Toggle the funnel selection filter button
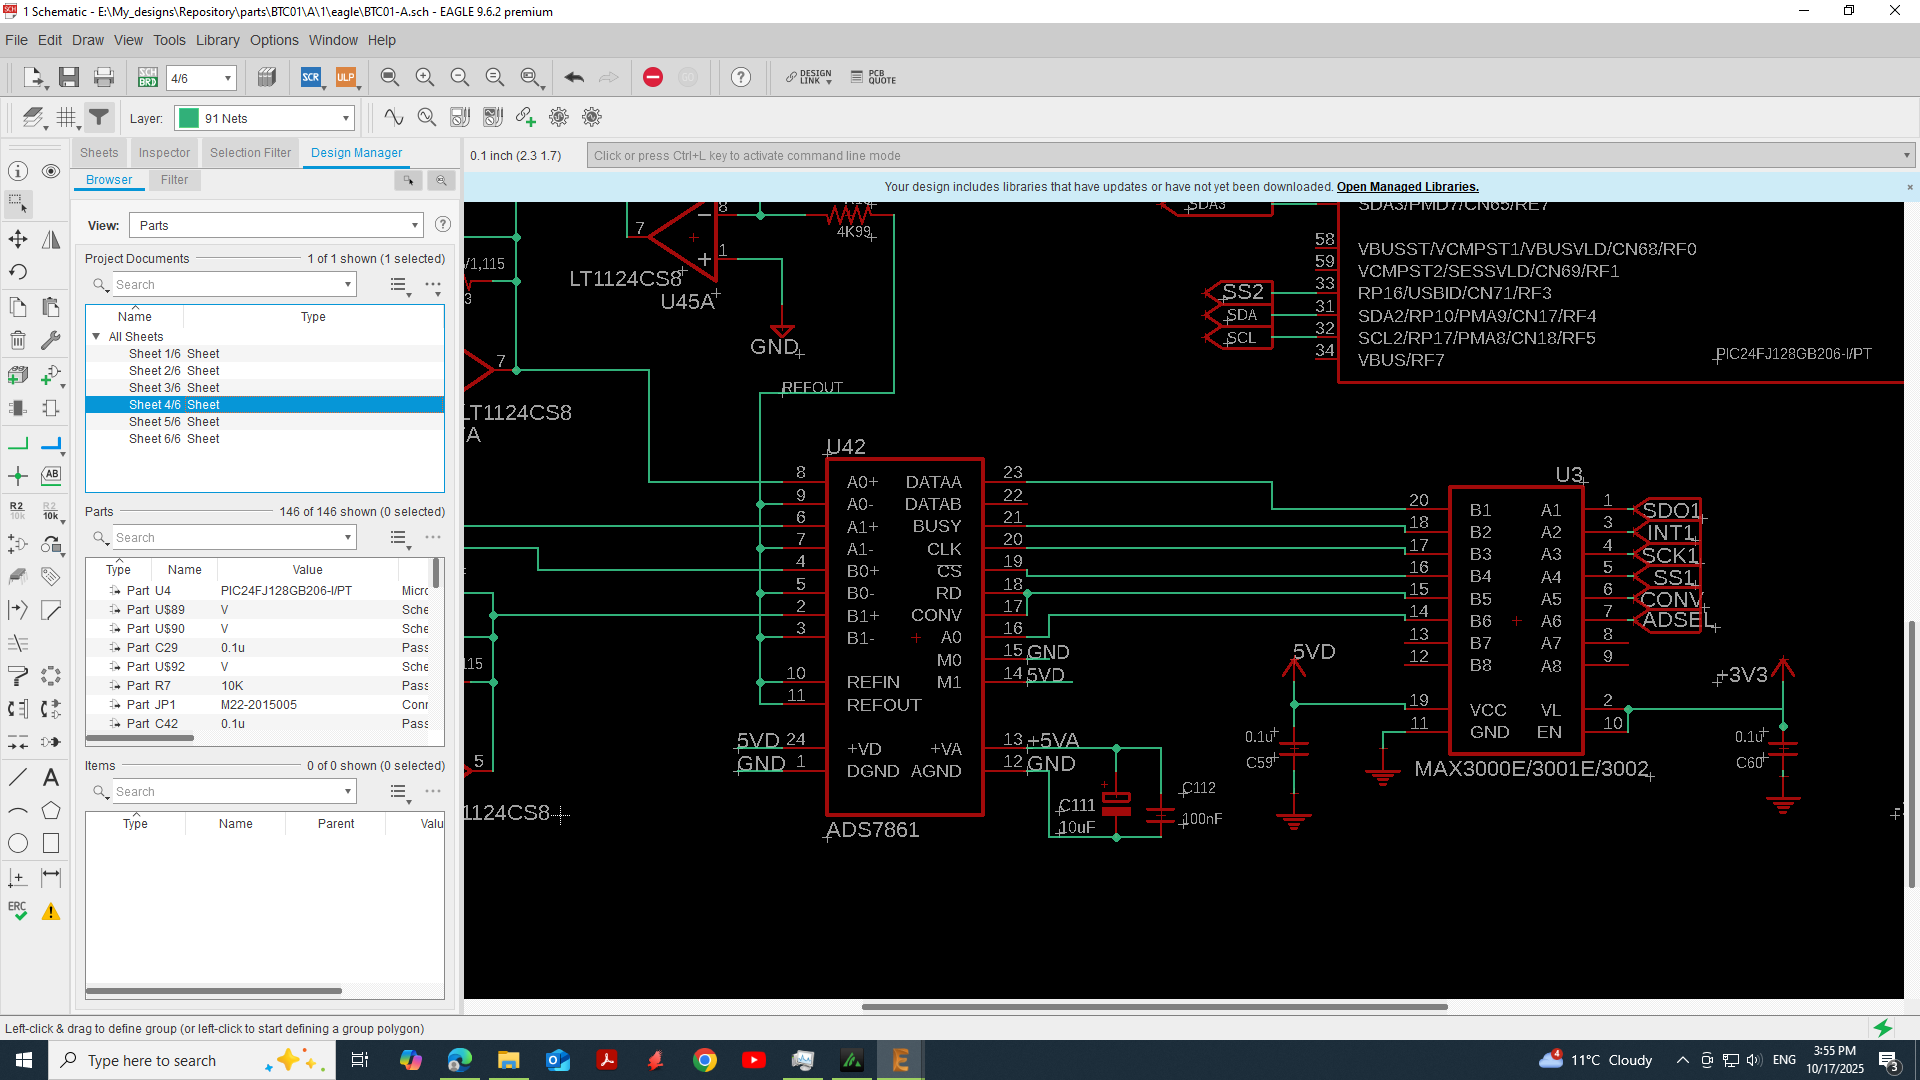The width and height of the screenshot is (1920, 1080). (99, 118)
